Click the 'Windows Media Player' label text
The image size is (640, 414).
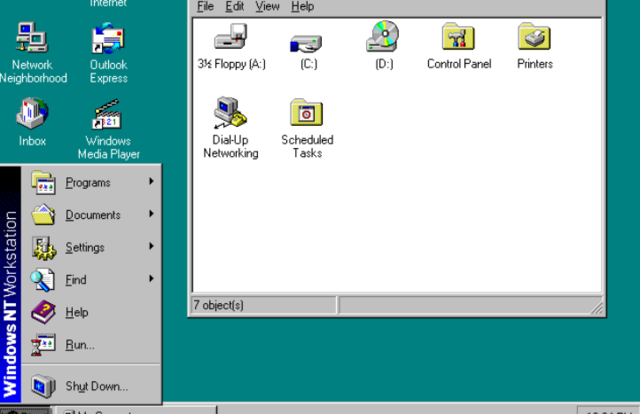(109, 147)
